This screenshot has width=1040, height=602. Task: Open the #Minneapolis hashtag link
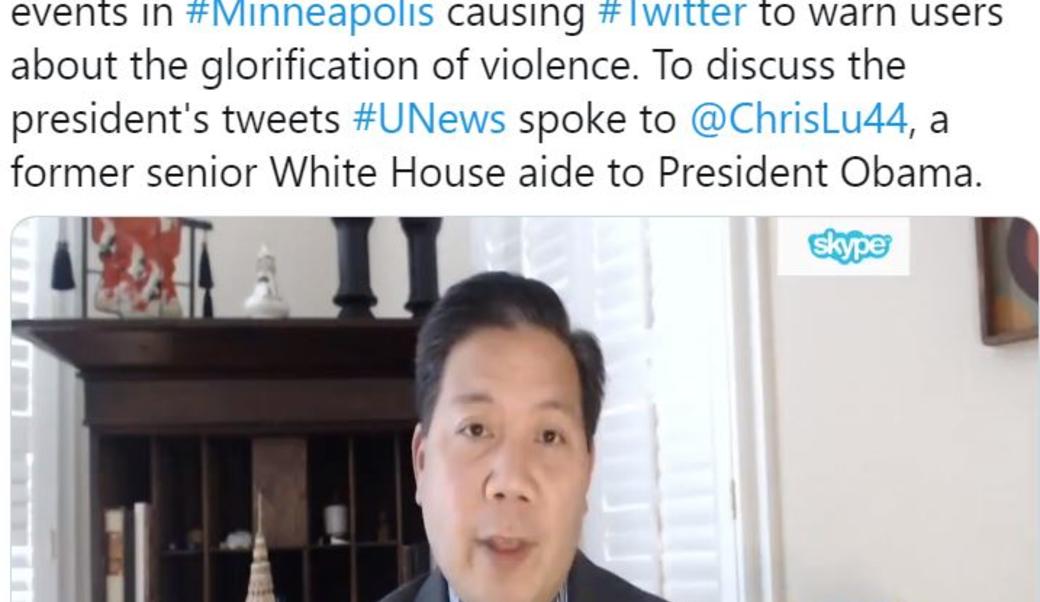click(x=310, y=15)
